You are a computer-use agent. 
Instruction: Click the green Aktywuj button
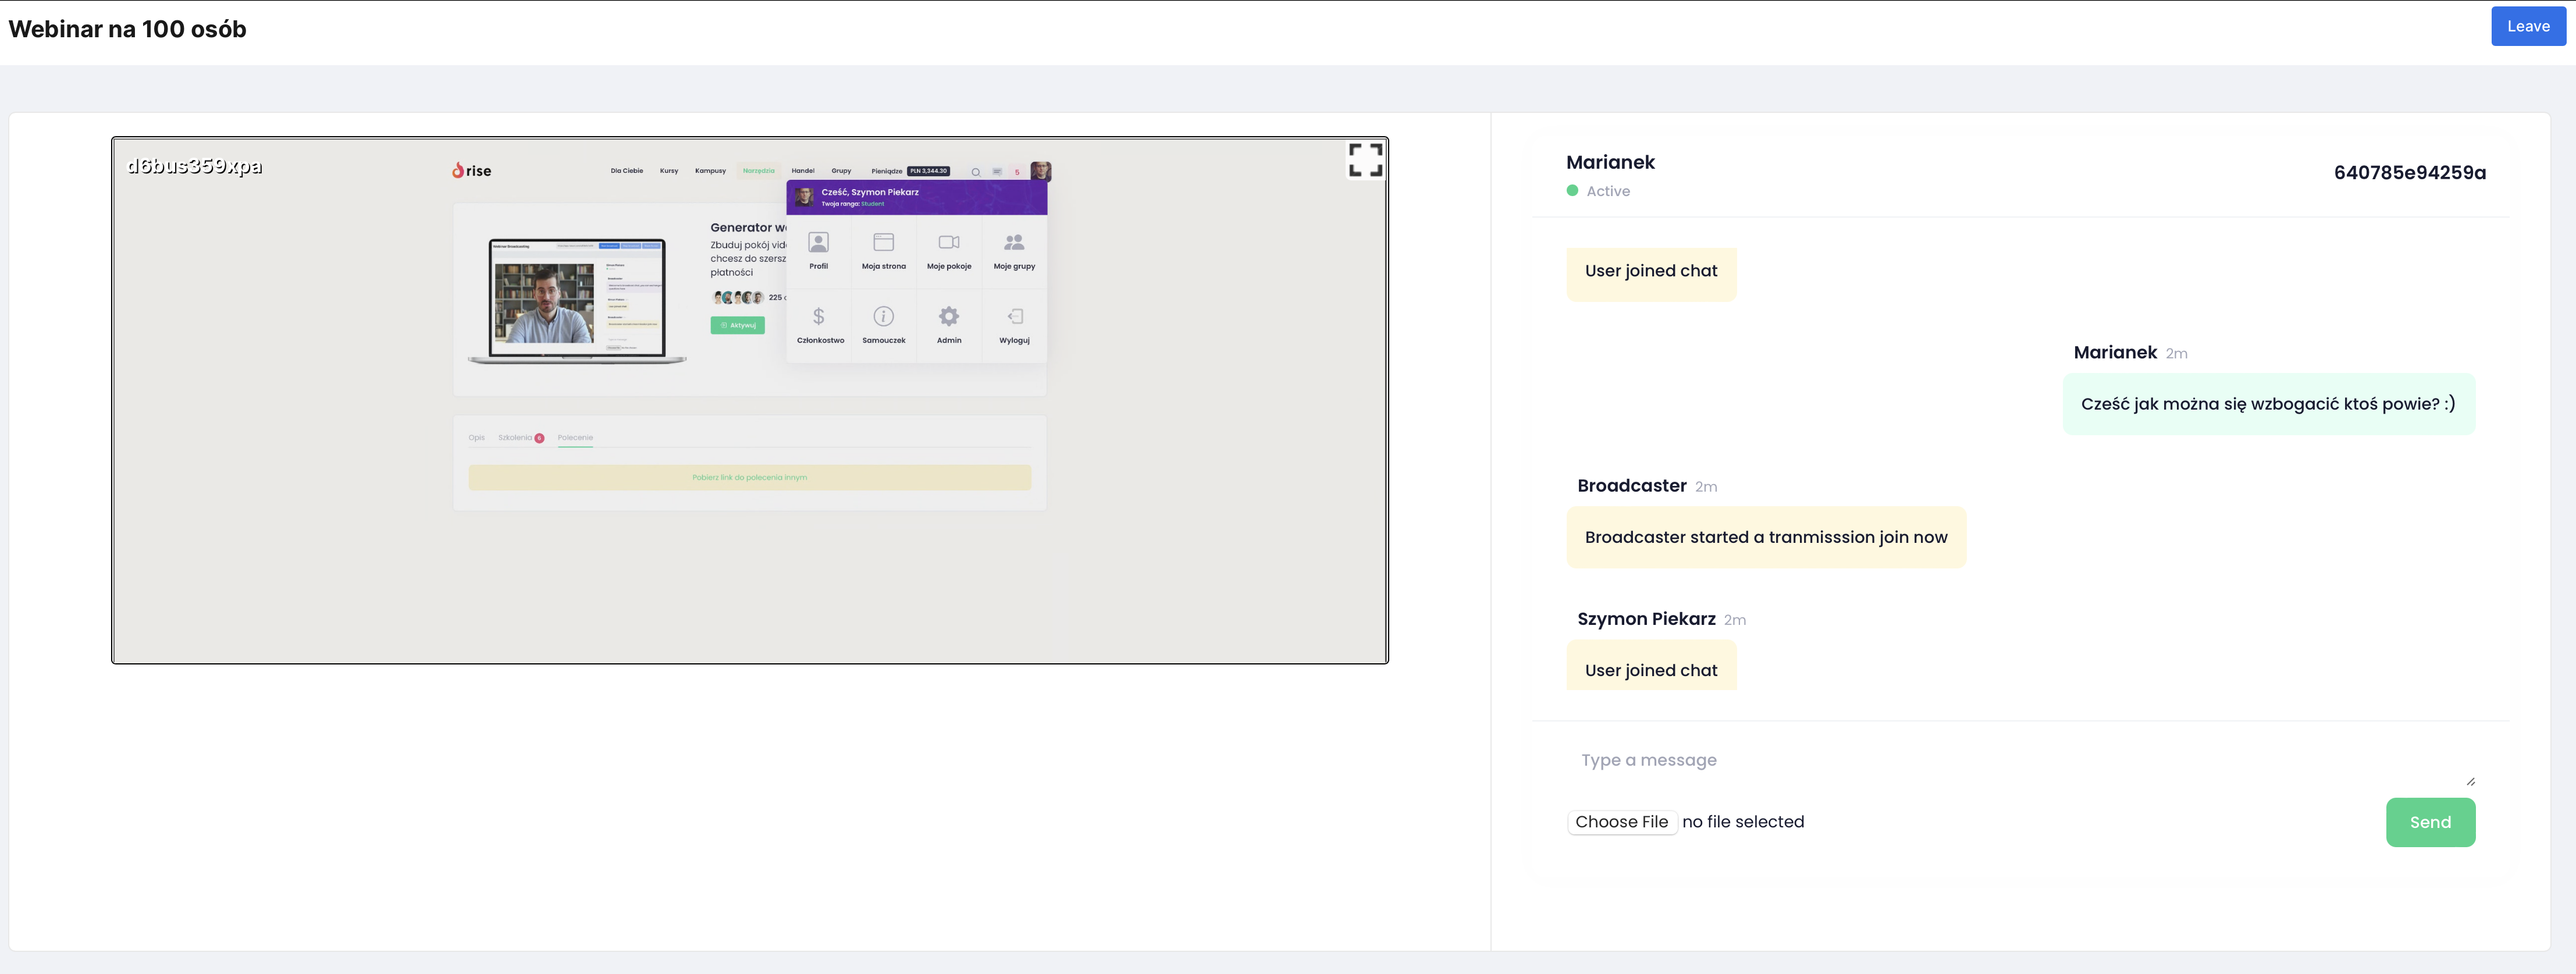click(x=737, y=325)
